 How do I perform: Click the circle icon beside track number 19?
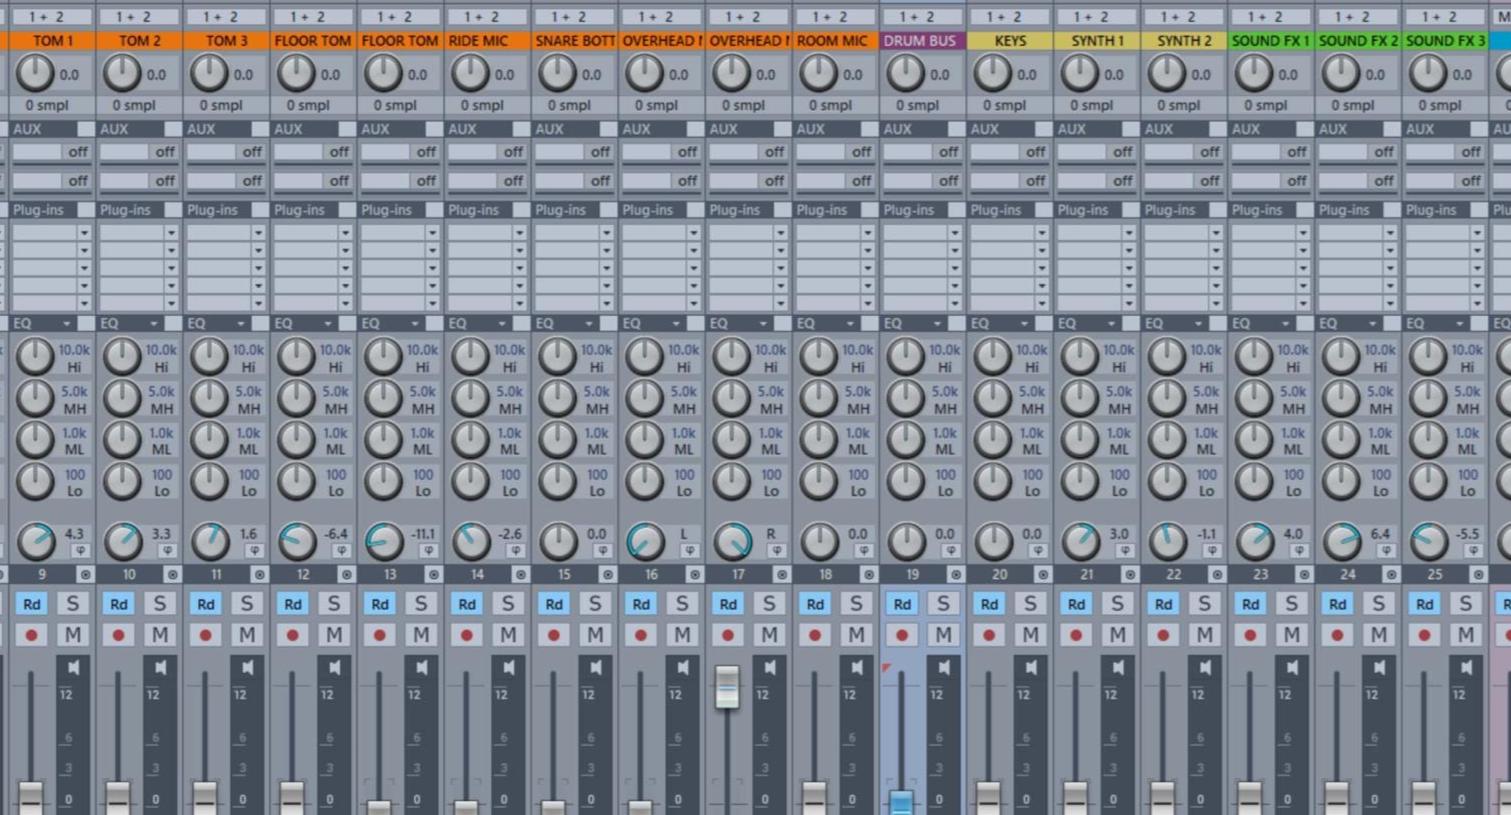tap(955, 575)
